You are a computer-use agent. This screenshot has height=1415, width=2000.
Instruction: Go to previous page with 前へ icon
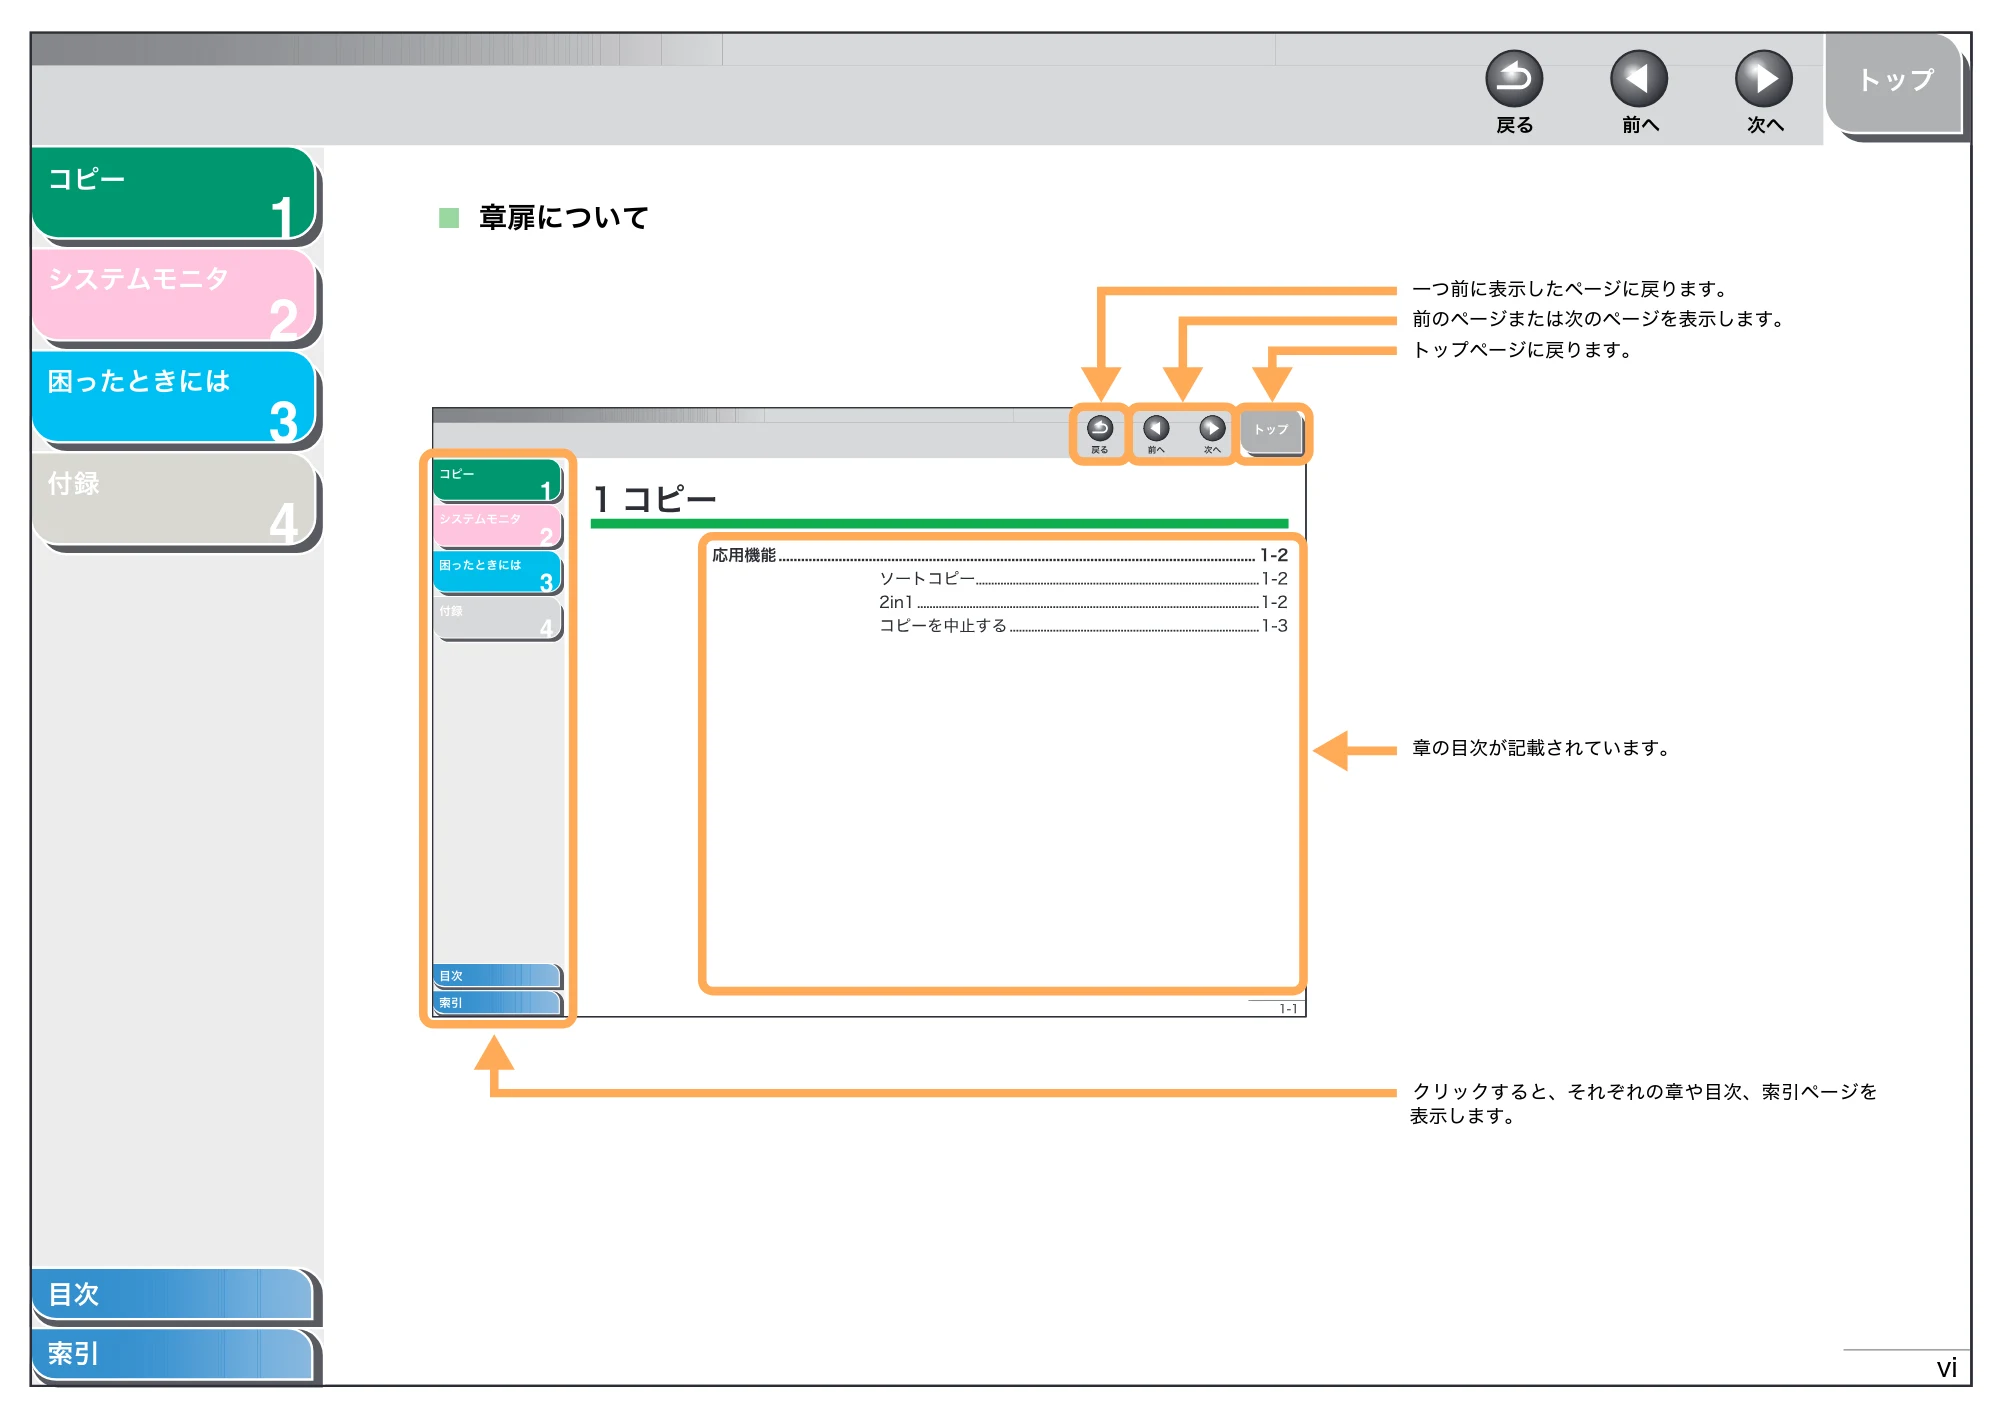click(1639, 79)
